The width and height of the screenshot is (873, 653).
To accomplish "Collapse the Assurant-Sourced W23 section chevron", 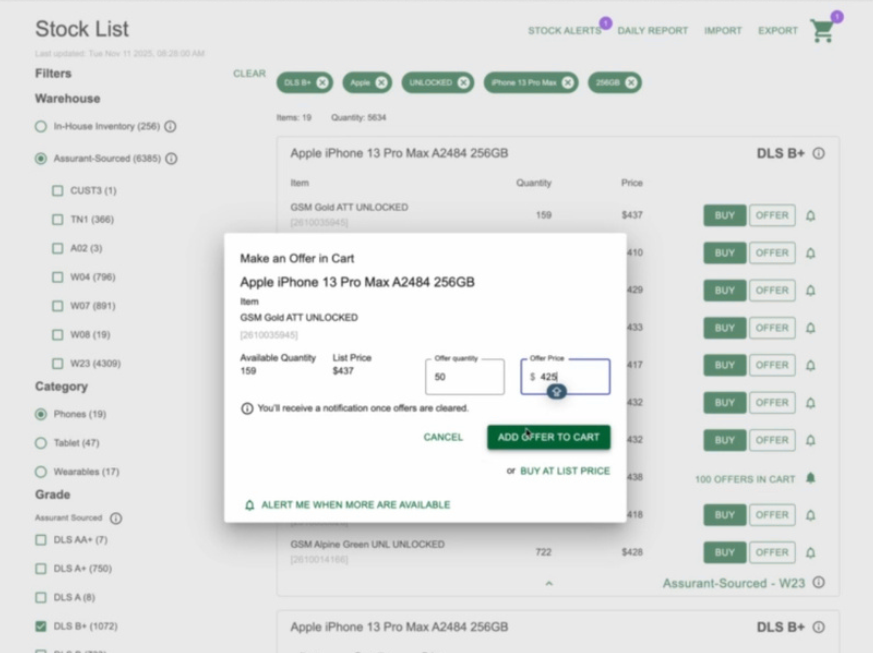I will (548, 583).
